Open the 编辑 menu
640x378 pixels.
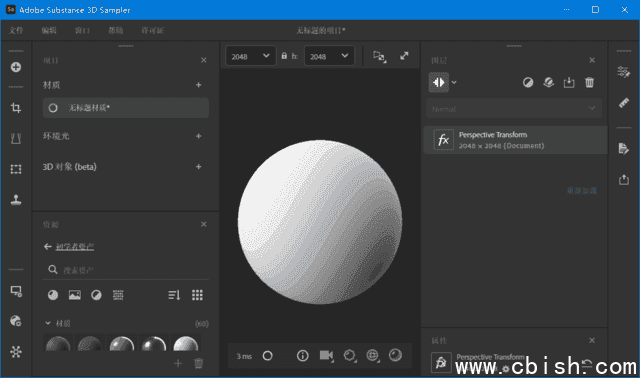click(x=49, y=30)
